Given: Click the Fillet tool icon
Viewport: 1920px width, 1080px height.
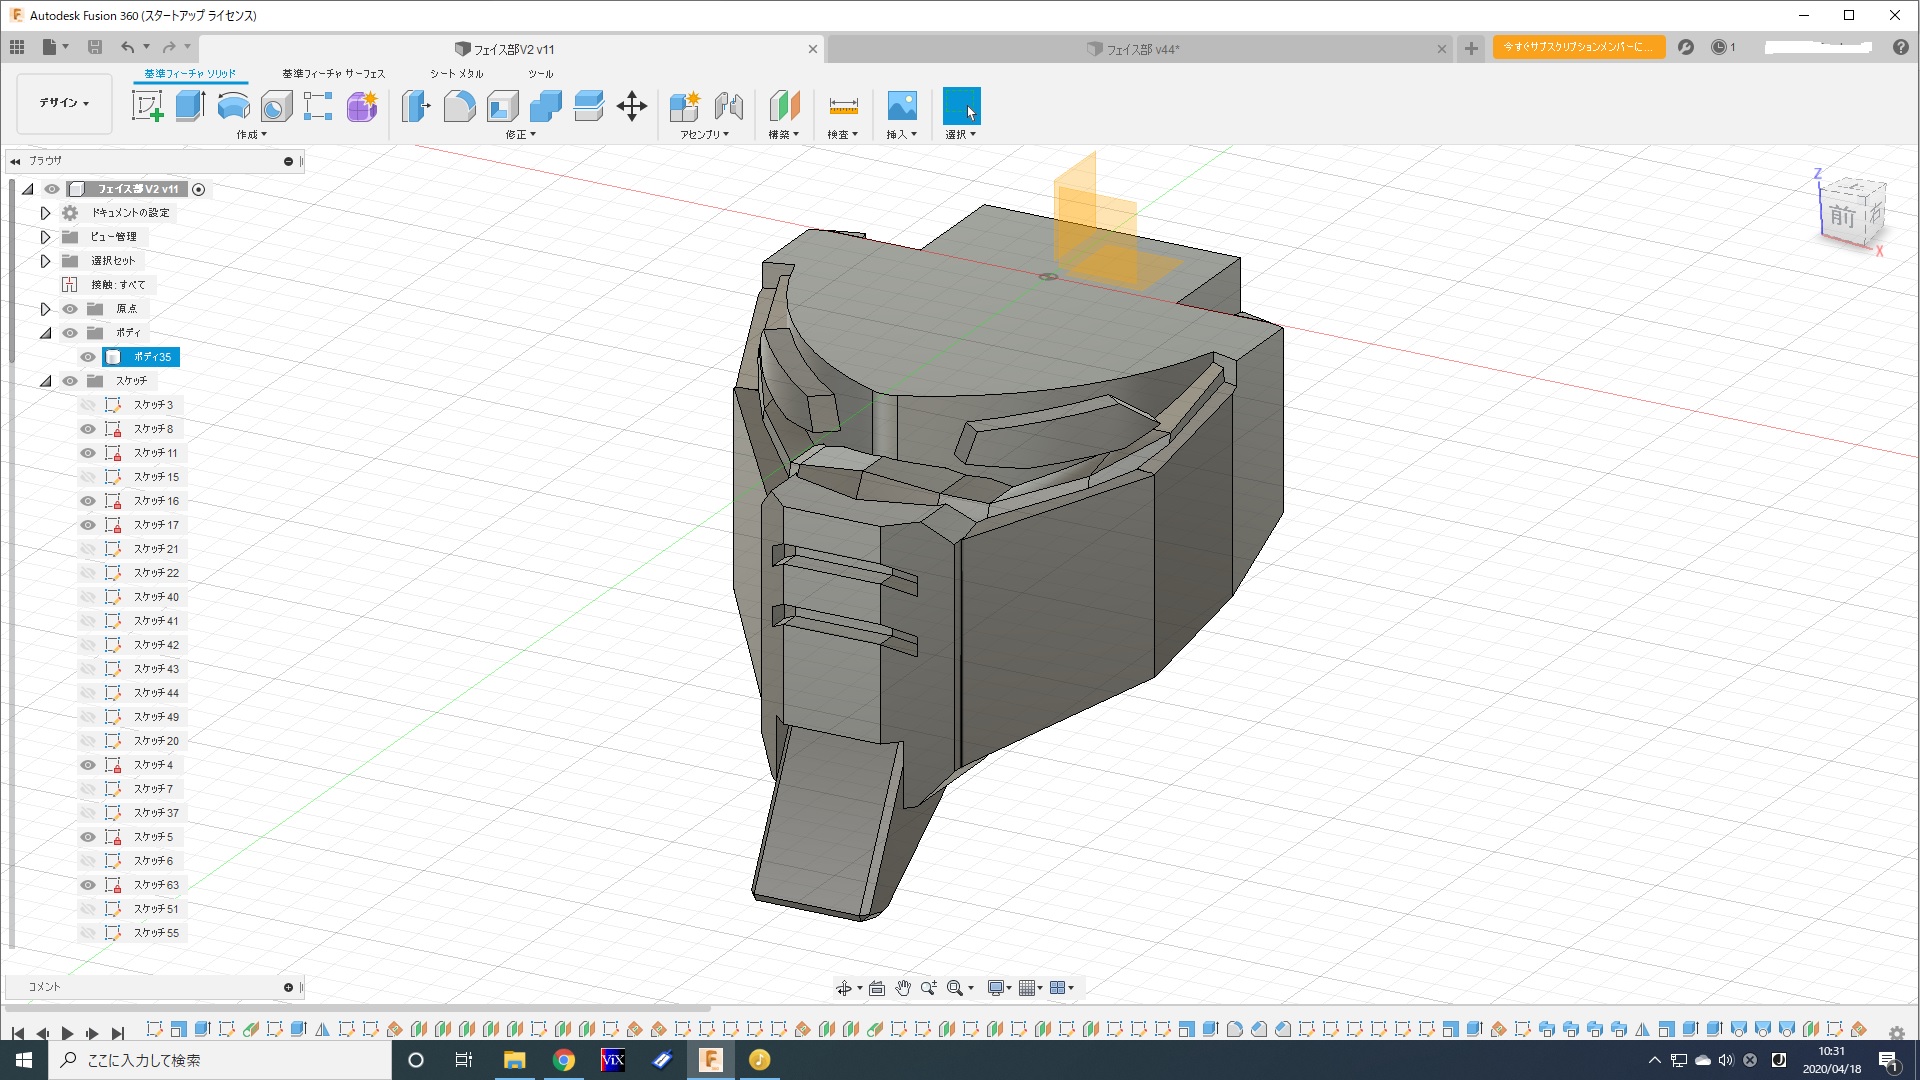Looking at the screenshot, I should click(x=459, y=106).
